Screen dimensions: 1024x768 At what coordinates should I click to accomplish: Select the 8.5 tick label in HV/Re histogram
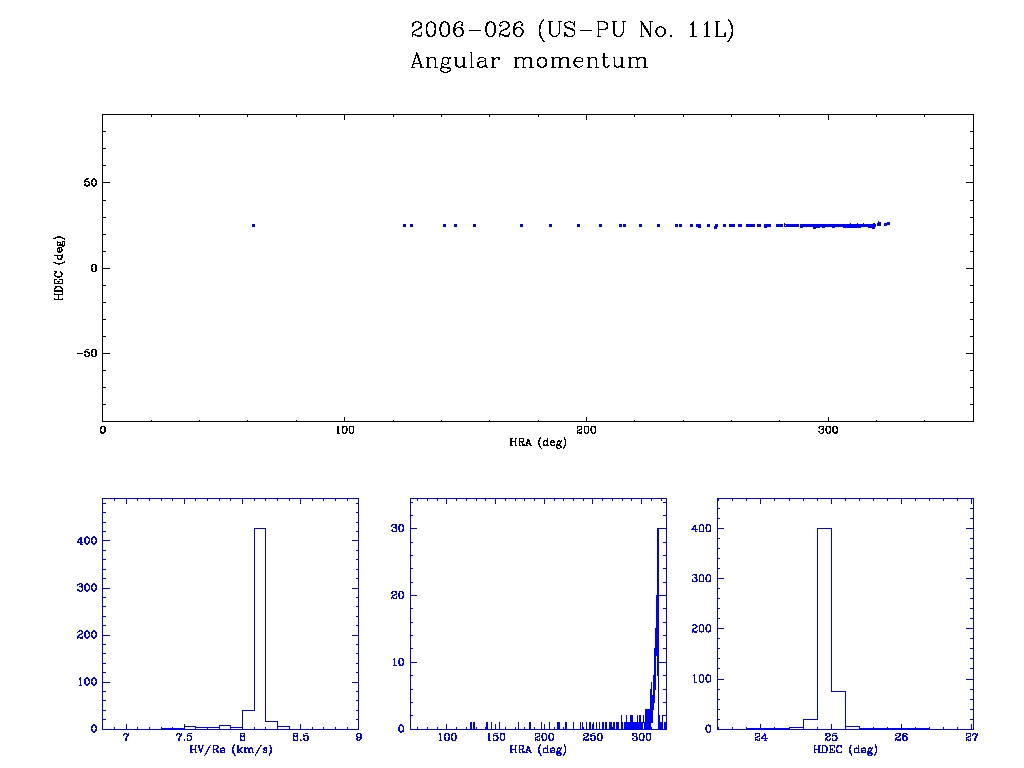[300, 737]
